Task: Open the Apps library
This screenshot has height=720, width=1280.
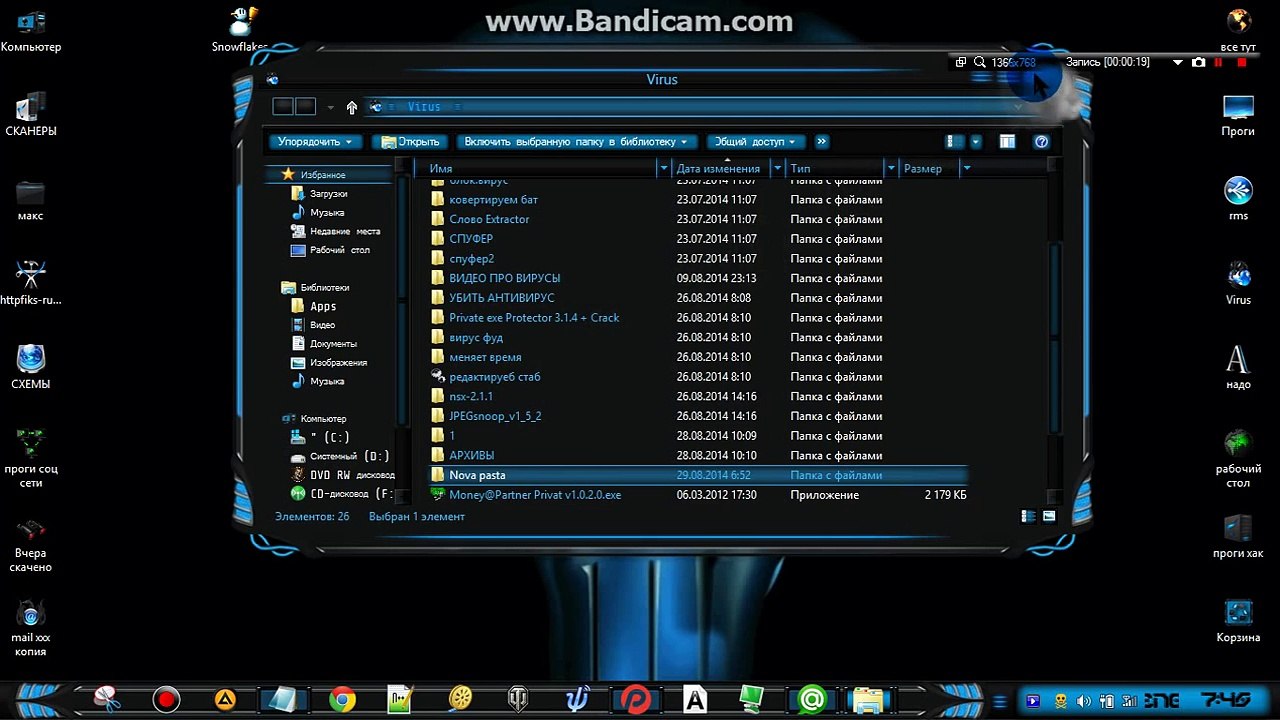Action: coord(323,306)
